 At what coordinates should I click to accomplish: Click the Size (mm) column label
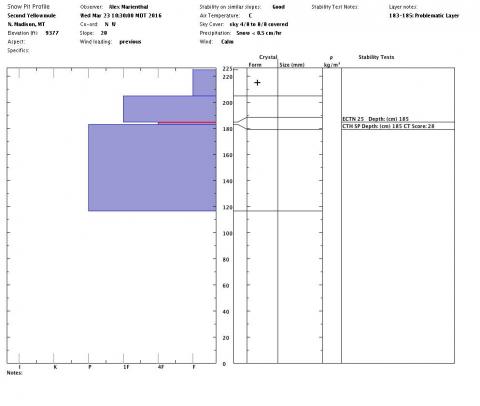point(292,65)
